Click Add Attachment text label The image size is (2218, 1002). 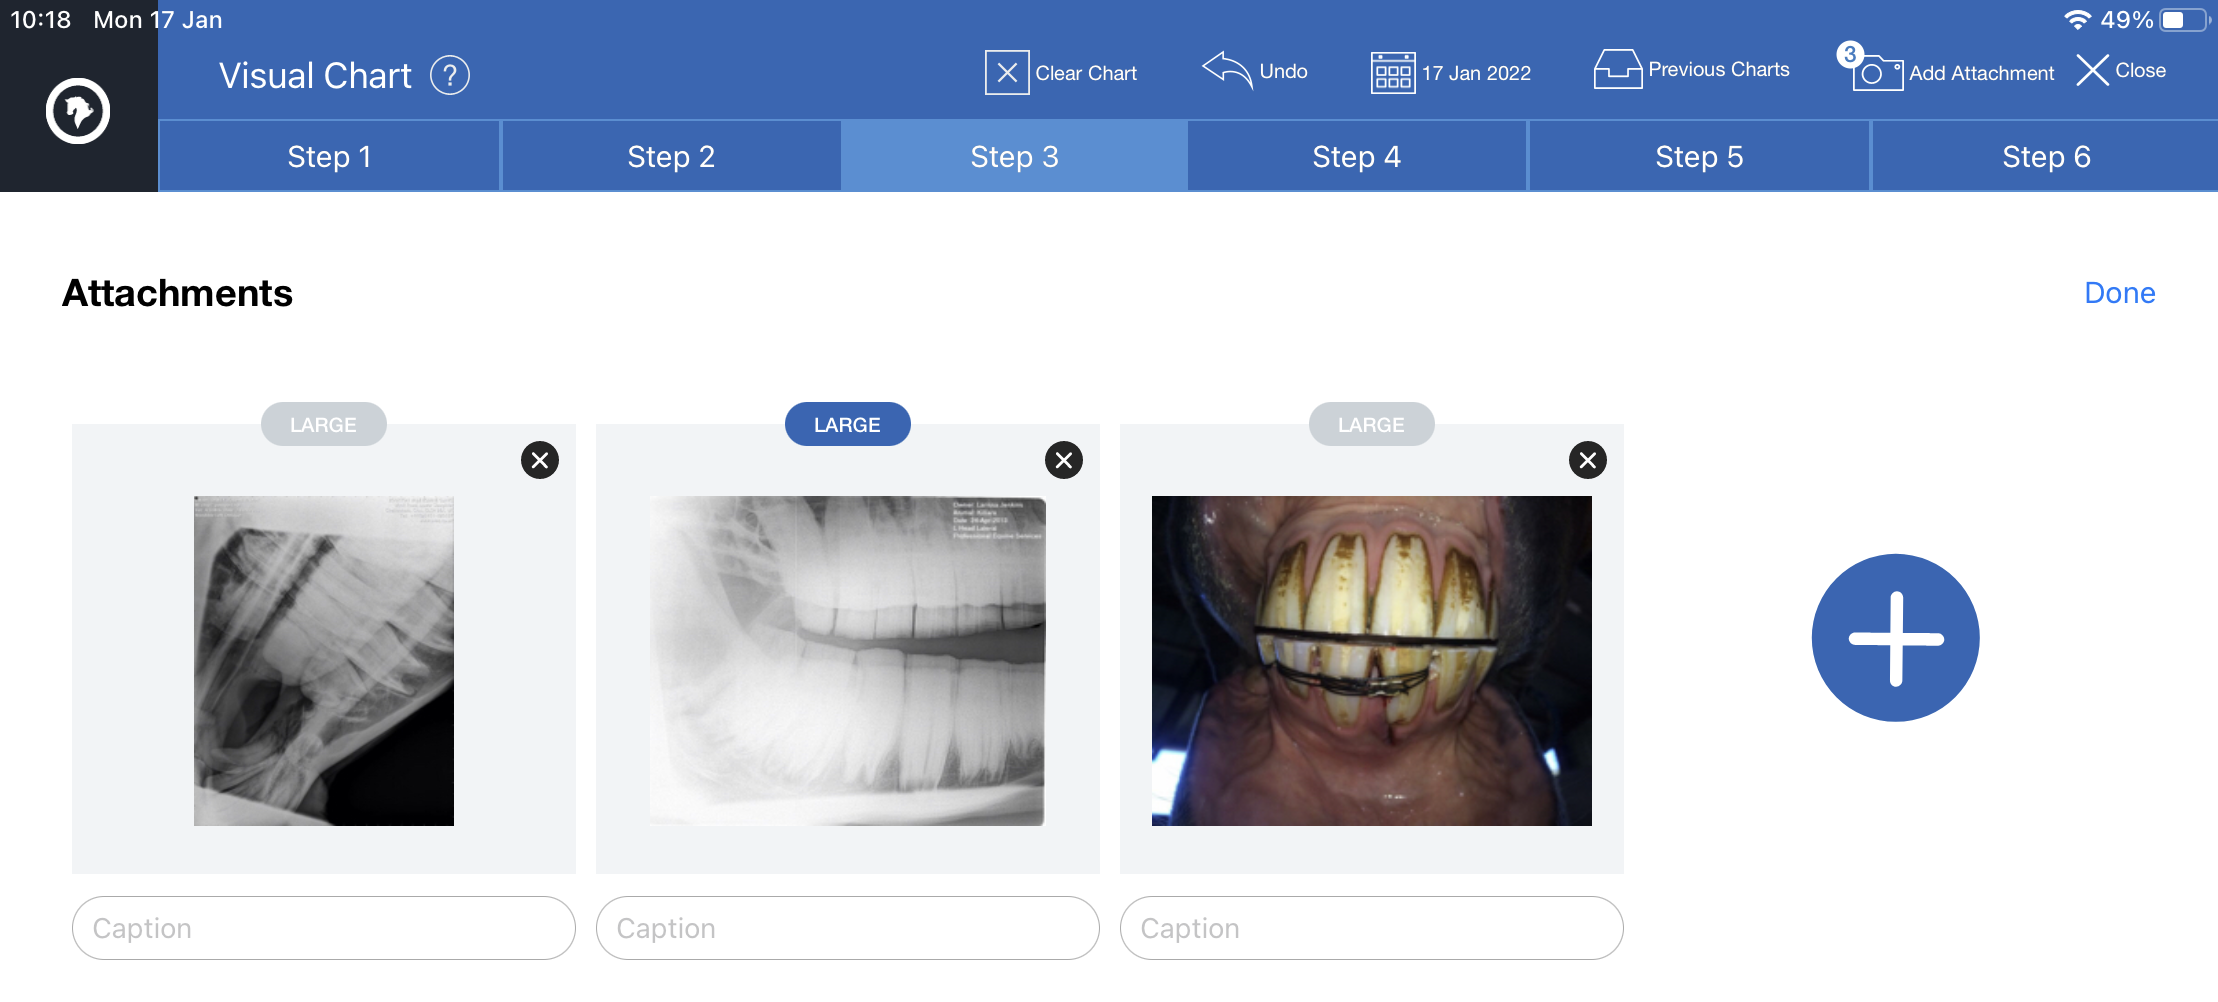(1981, 73)
